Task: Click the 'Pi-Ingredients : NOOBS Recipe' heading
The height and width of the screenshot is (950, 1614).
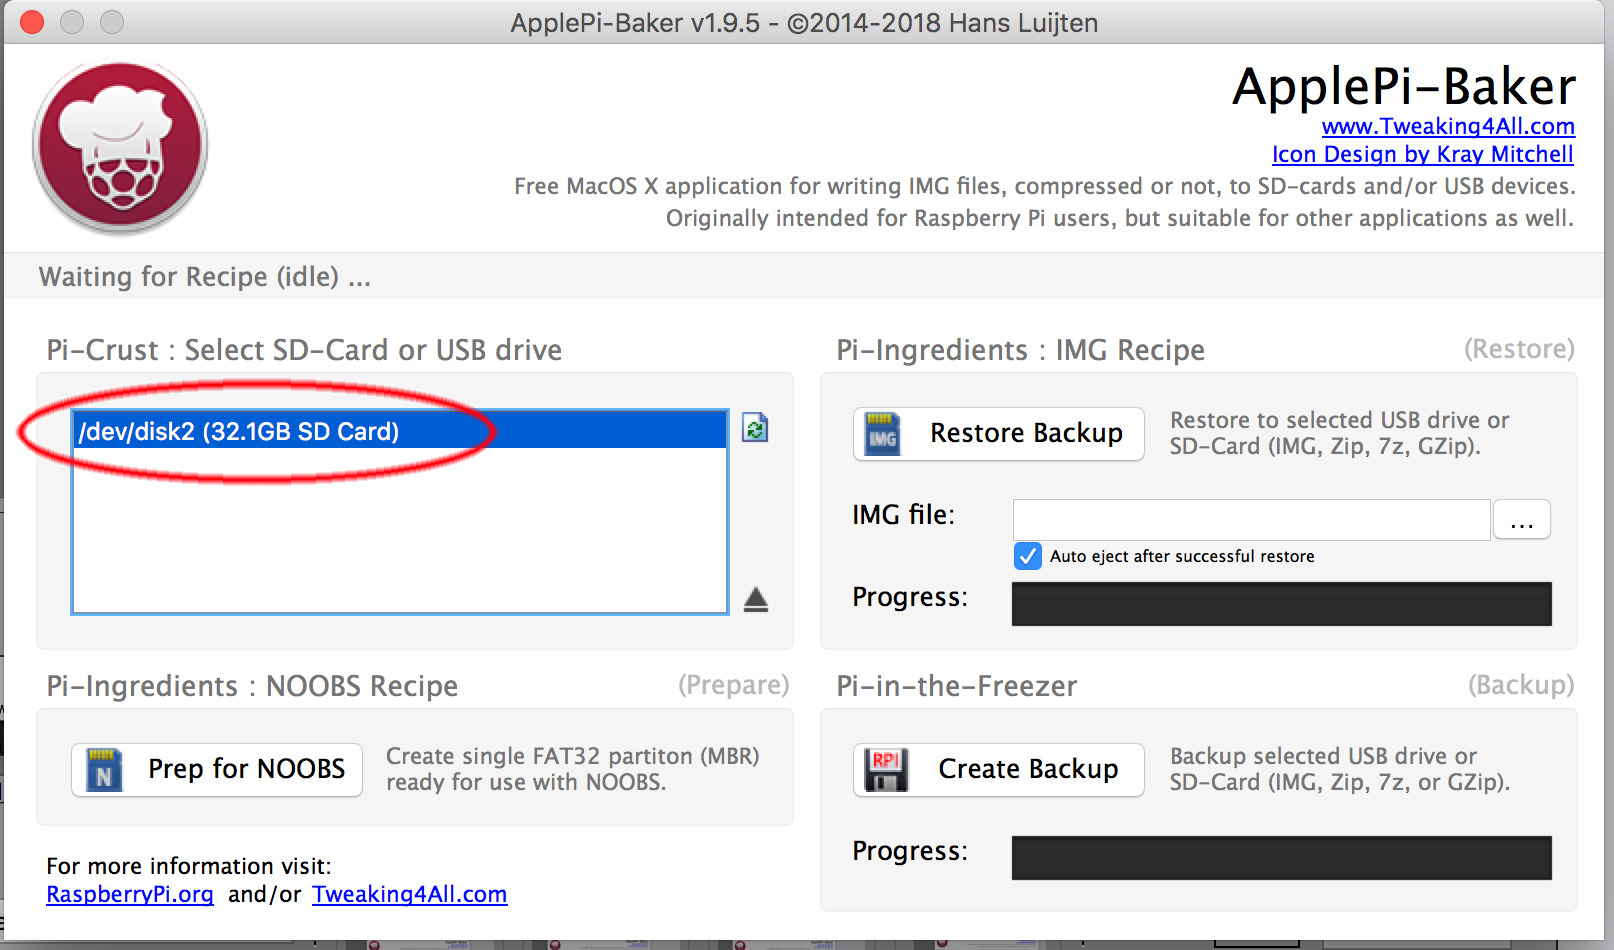Action: [252, 686]
